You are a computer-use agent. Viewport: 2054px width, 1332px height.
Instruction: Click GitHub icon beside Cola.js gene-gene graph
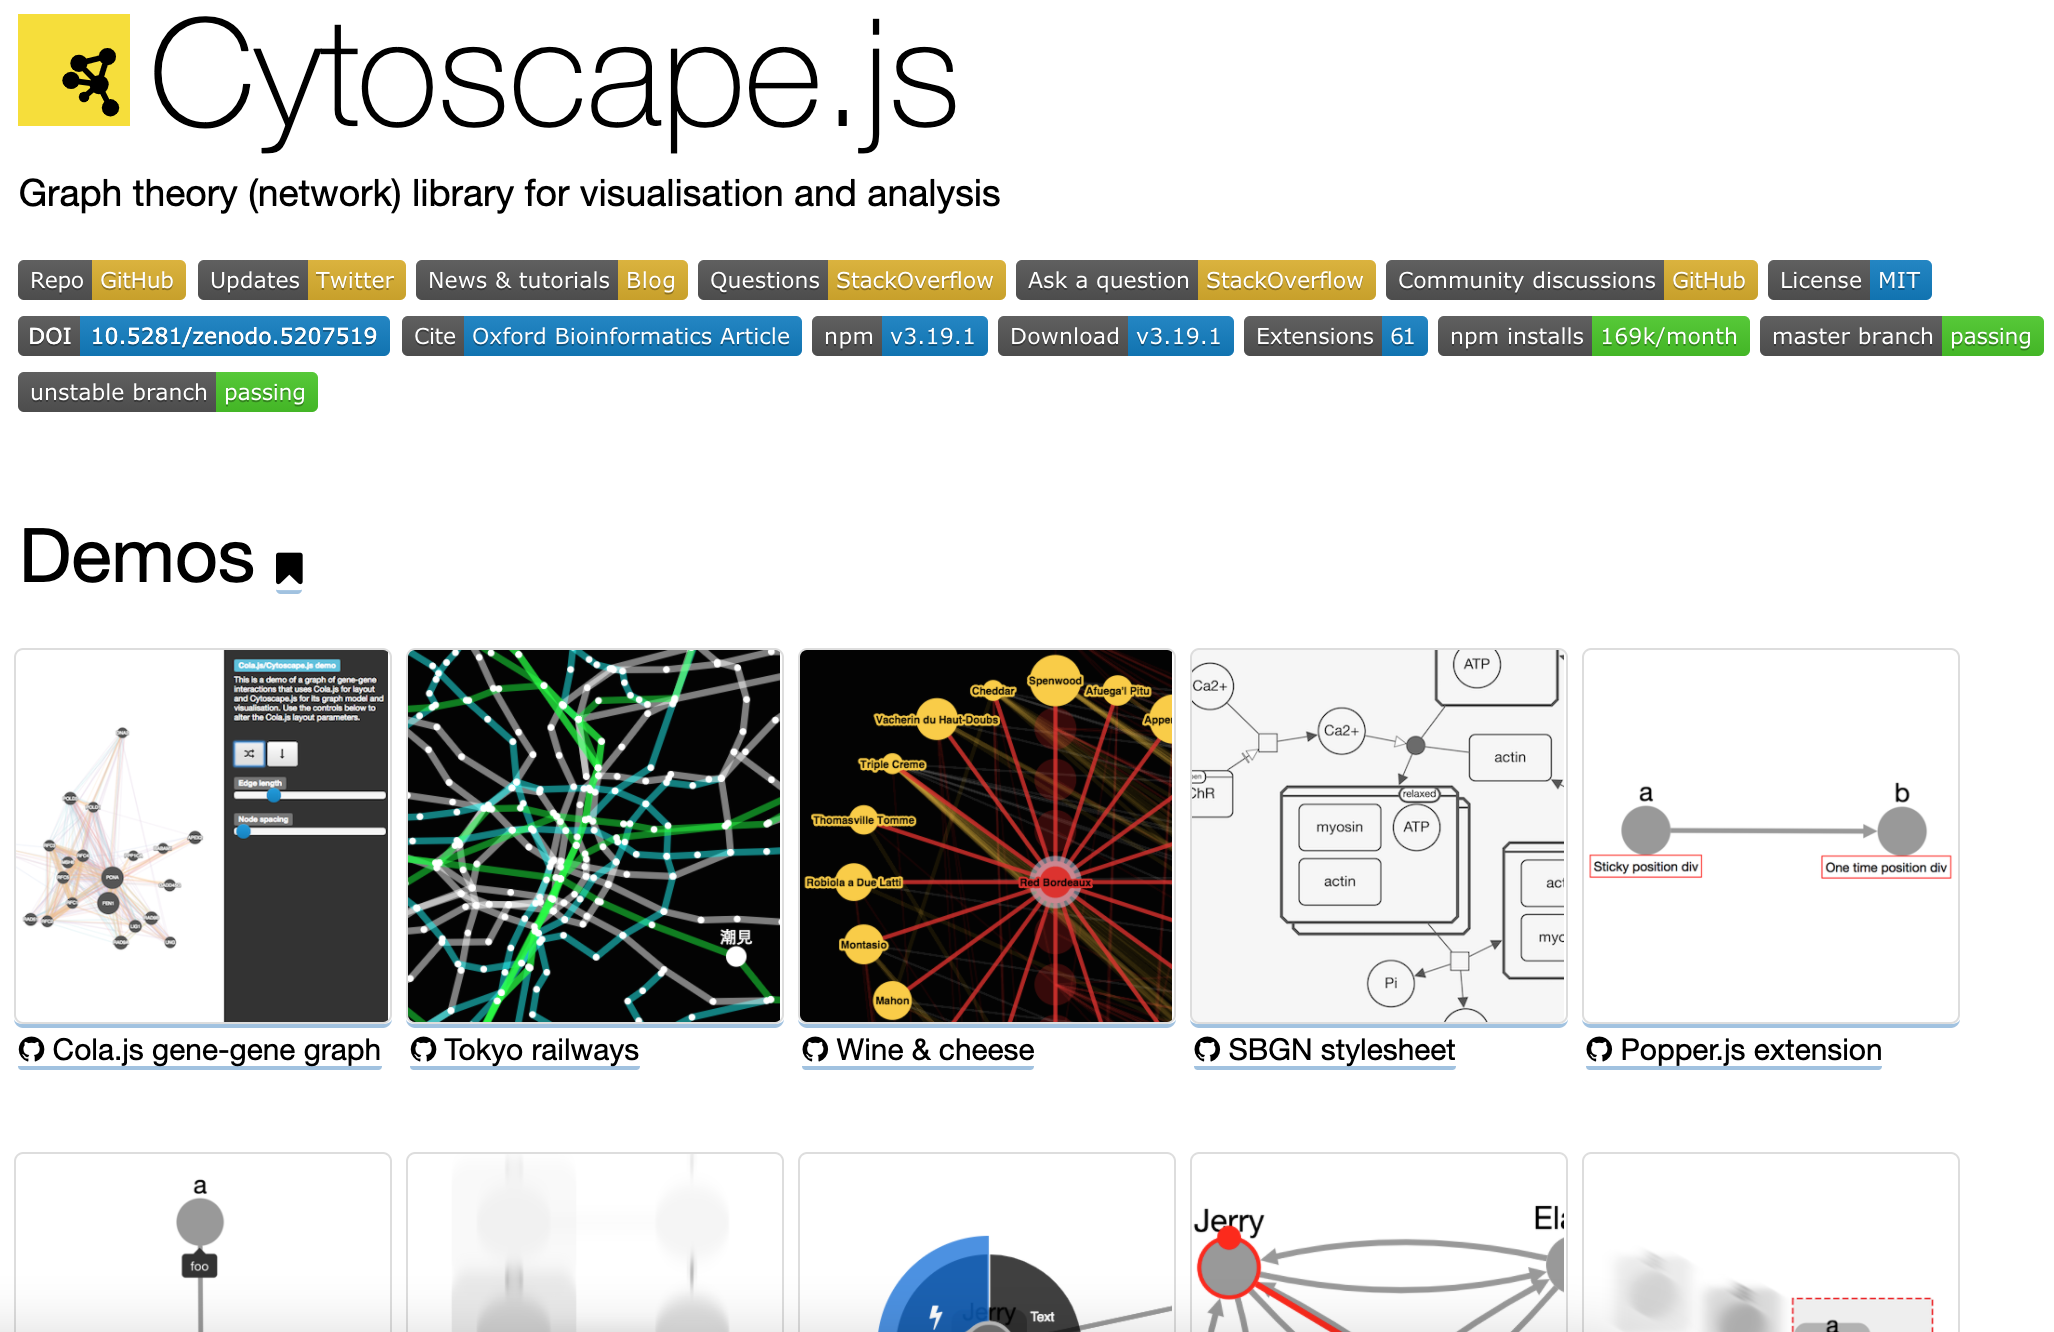click(x=32, y=1050)
